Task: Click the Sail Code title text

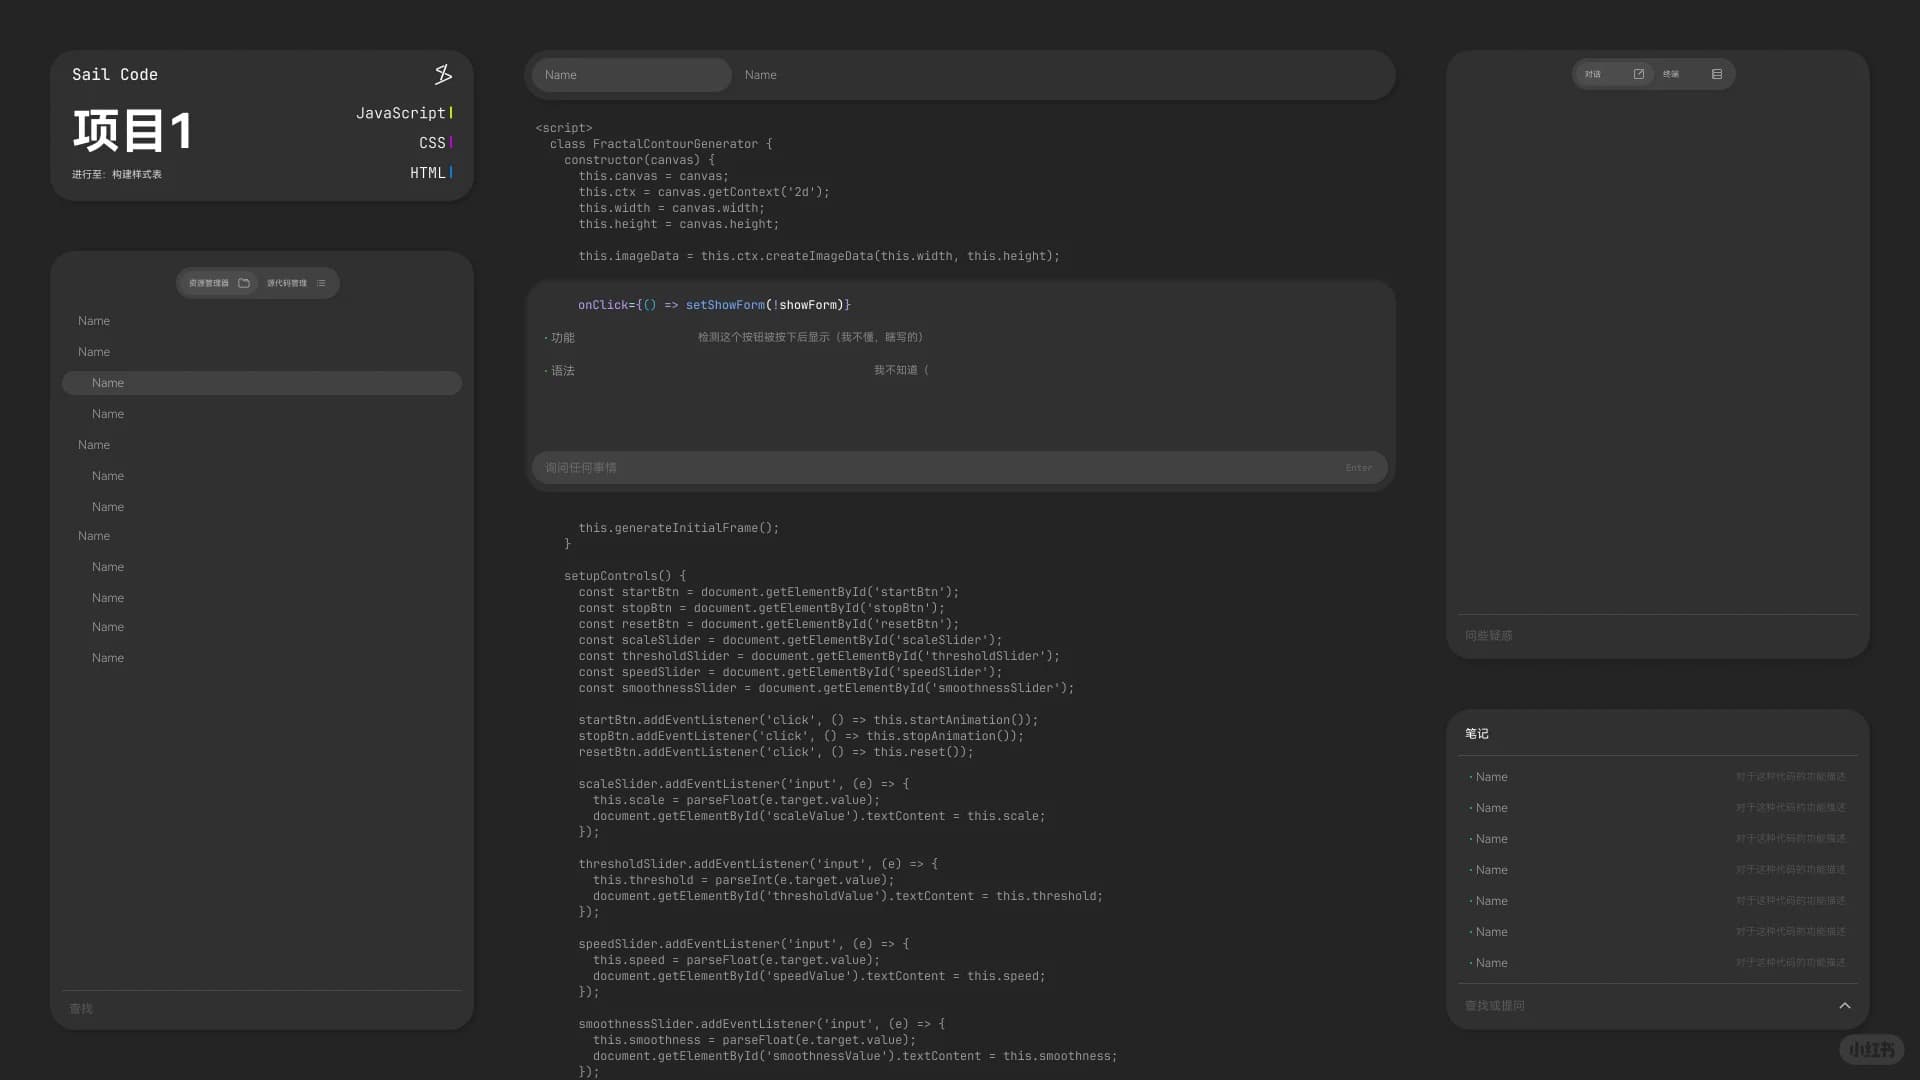Action: pyautogui.click(x=115, y=75)
